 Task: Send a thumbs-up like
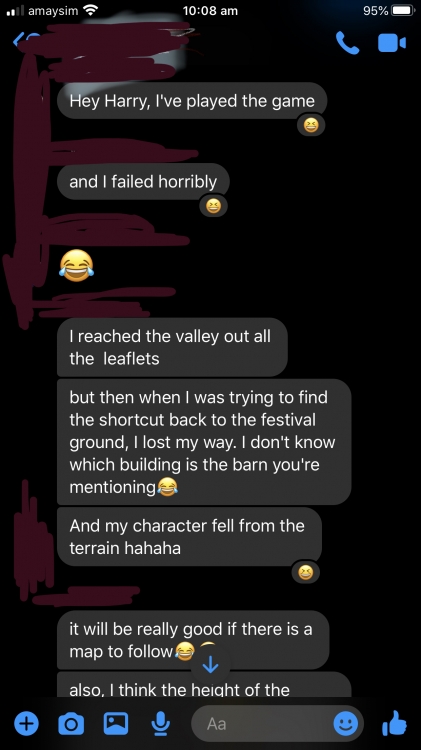[395, 723]
